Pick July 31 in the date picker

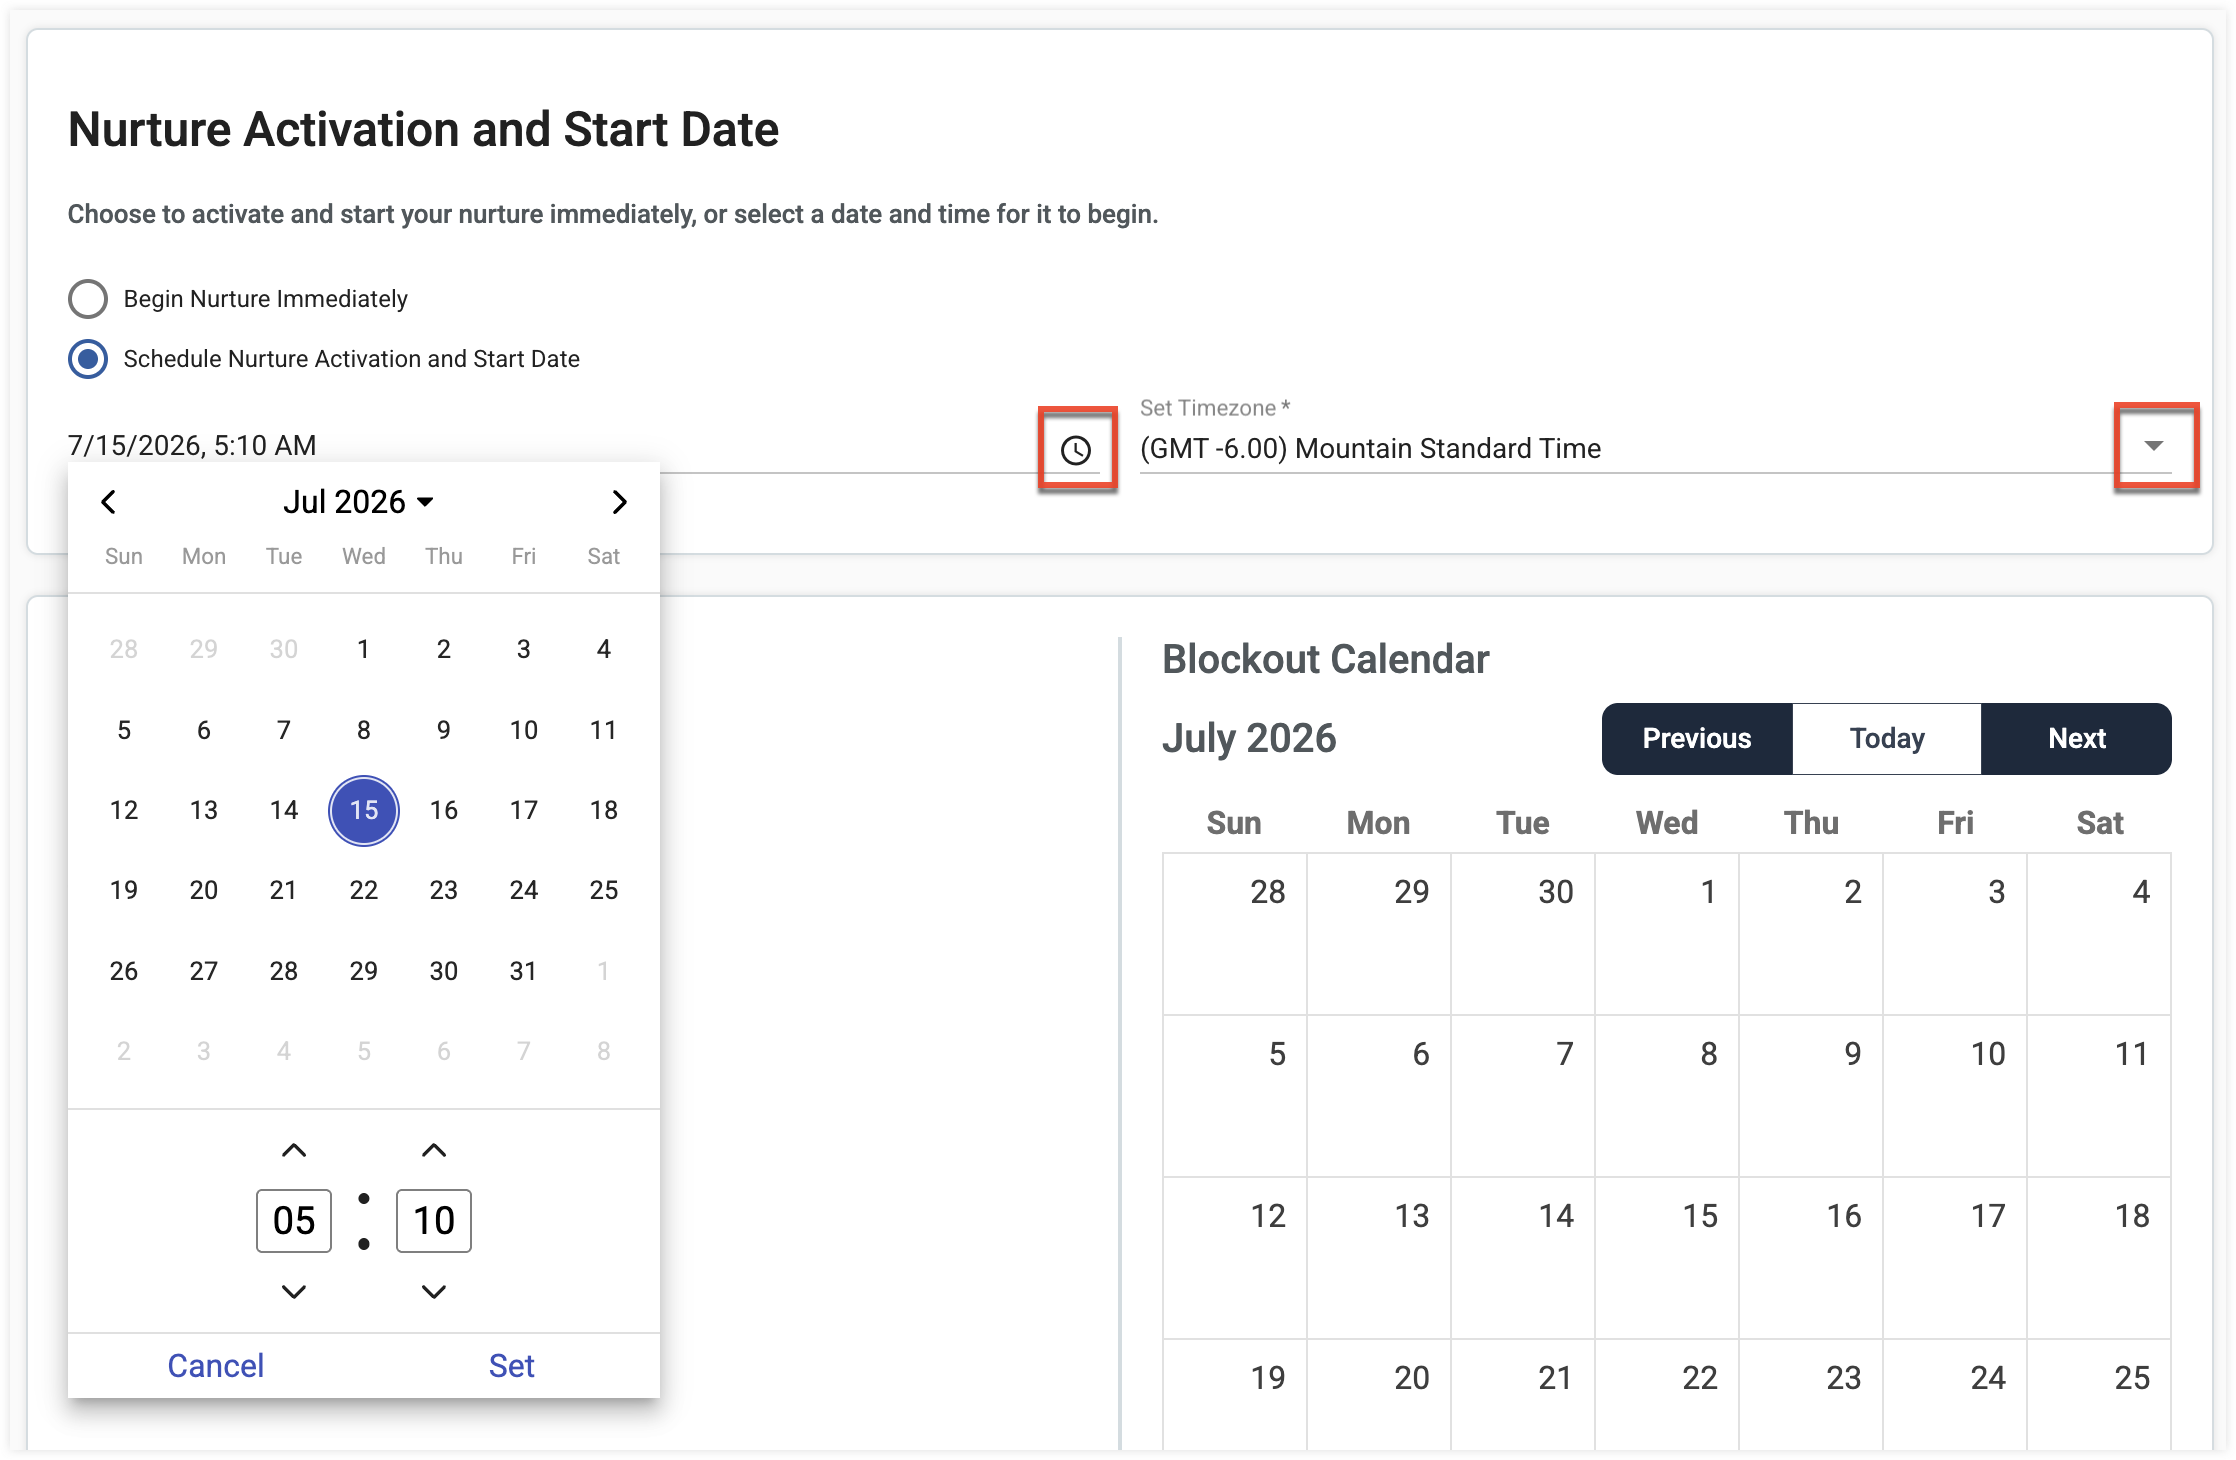click(x=524, y=972)
